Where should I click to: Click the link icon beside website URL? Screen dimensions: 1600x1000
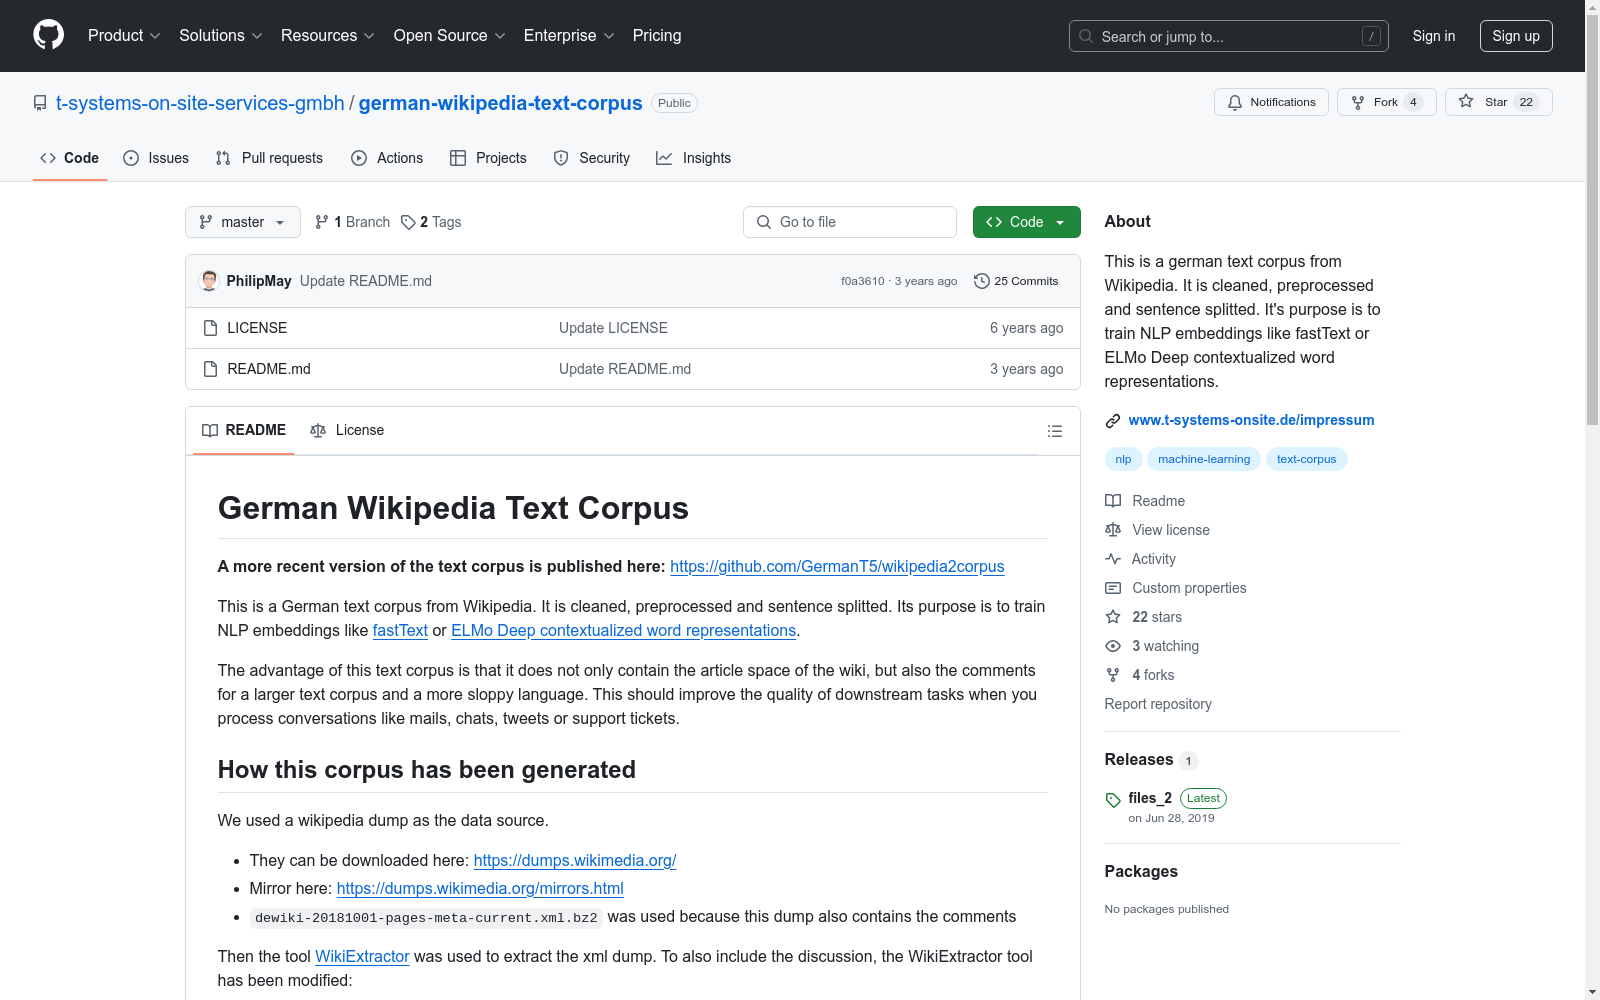pos(1113,421)
